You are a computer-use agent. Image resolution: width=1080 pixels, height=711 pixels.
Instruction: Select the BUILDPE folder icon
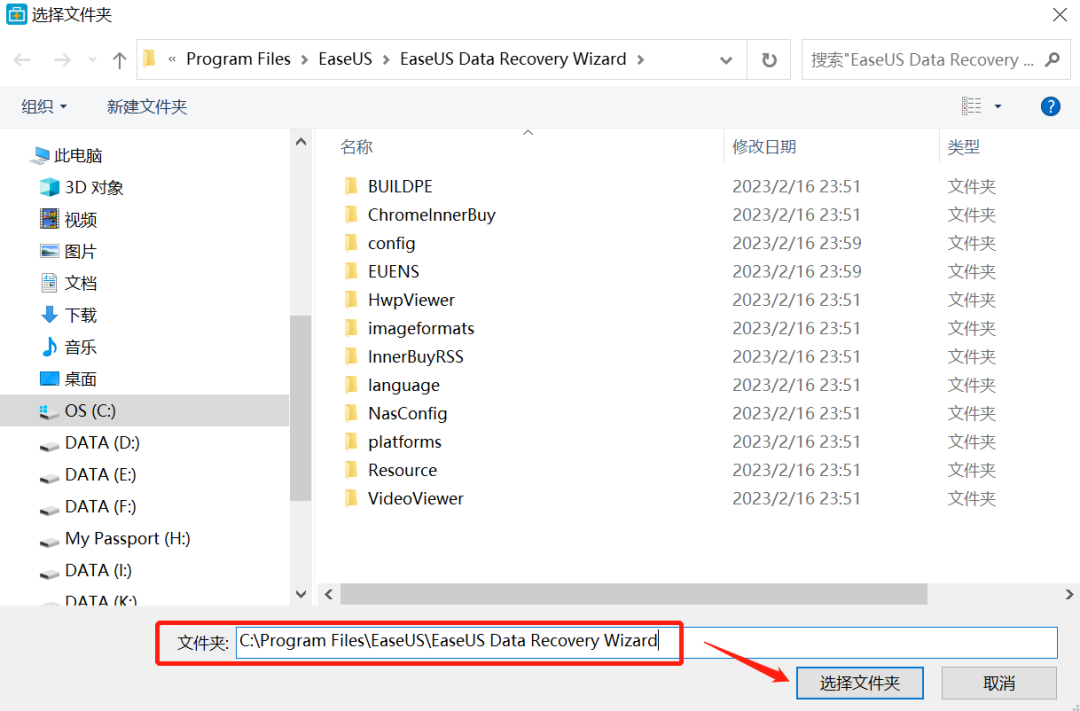point(351,186)
